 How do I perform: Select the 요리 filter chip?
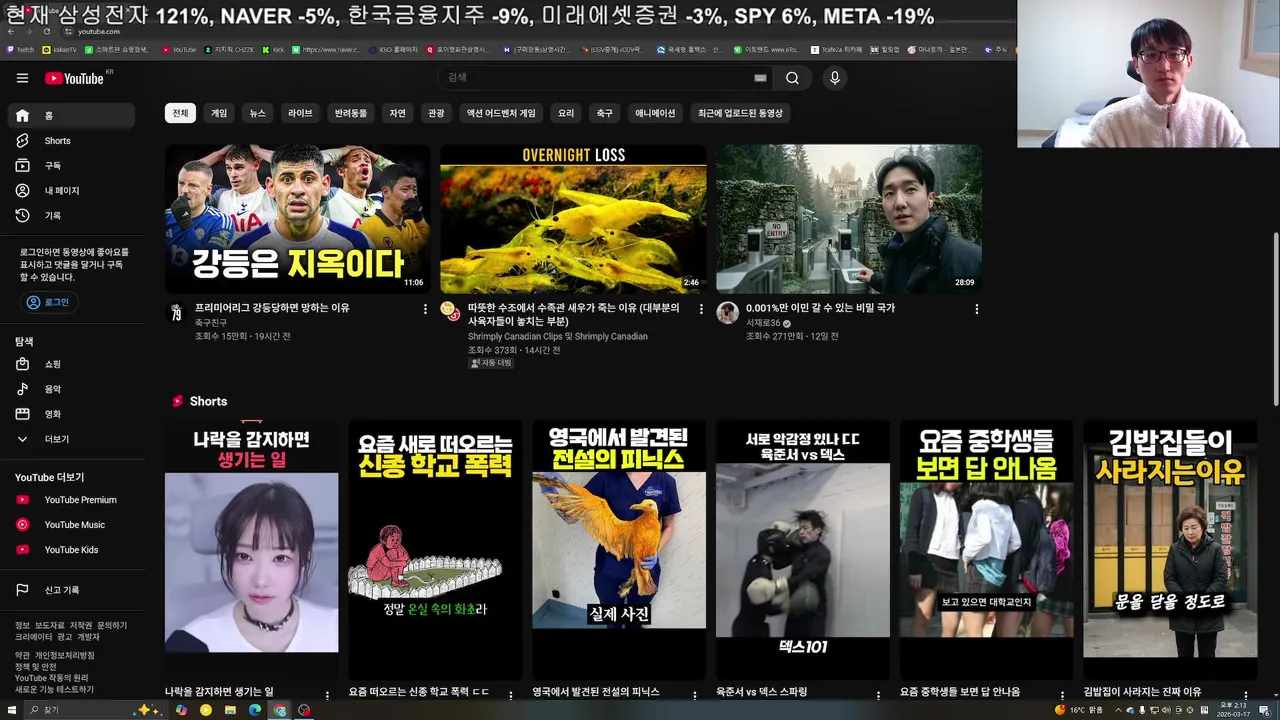[566, 113]
